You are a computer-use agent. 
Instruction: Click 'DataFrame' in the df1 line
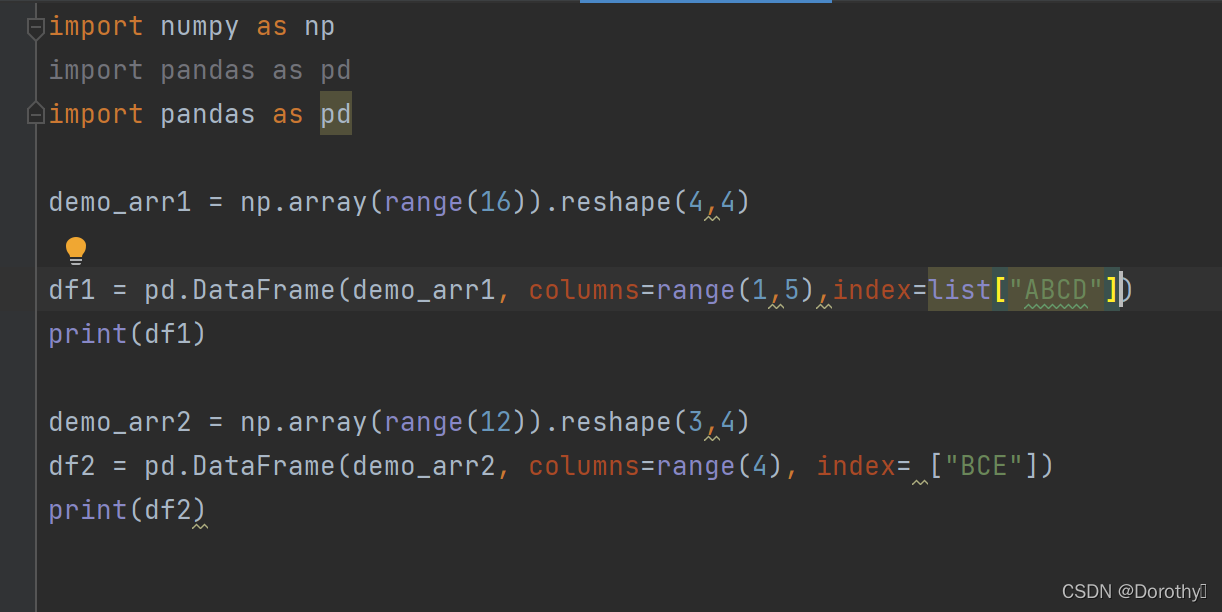pos(264,290)
